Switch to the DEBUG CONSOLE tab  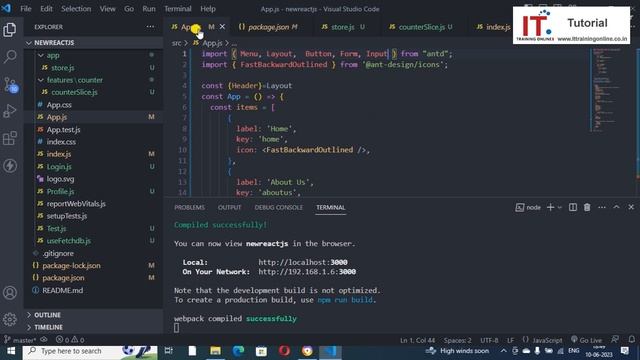278,207
